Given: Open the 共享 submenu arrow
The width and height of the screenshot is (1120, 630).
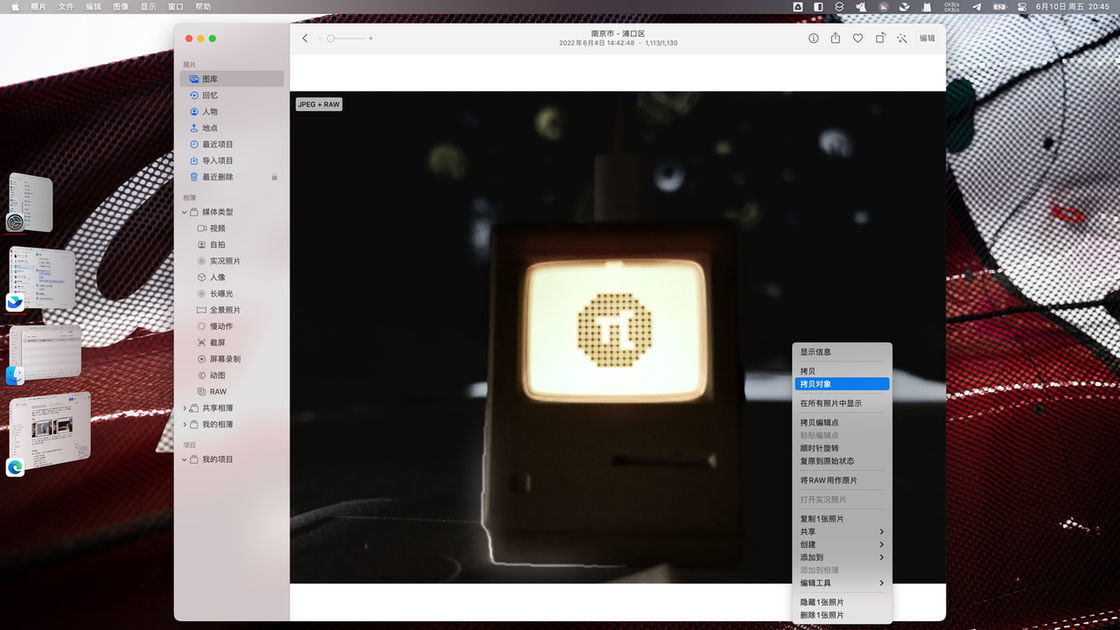Looking at the screenshot, I should click(x=881, y=532).
